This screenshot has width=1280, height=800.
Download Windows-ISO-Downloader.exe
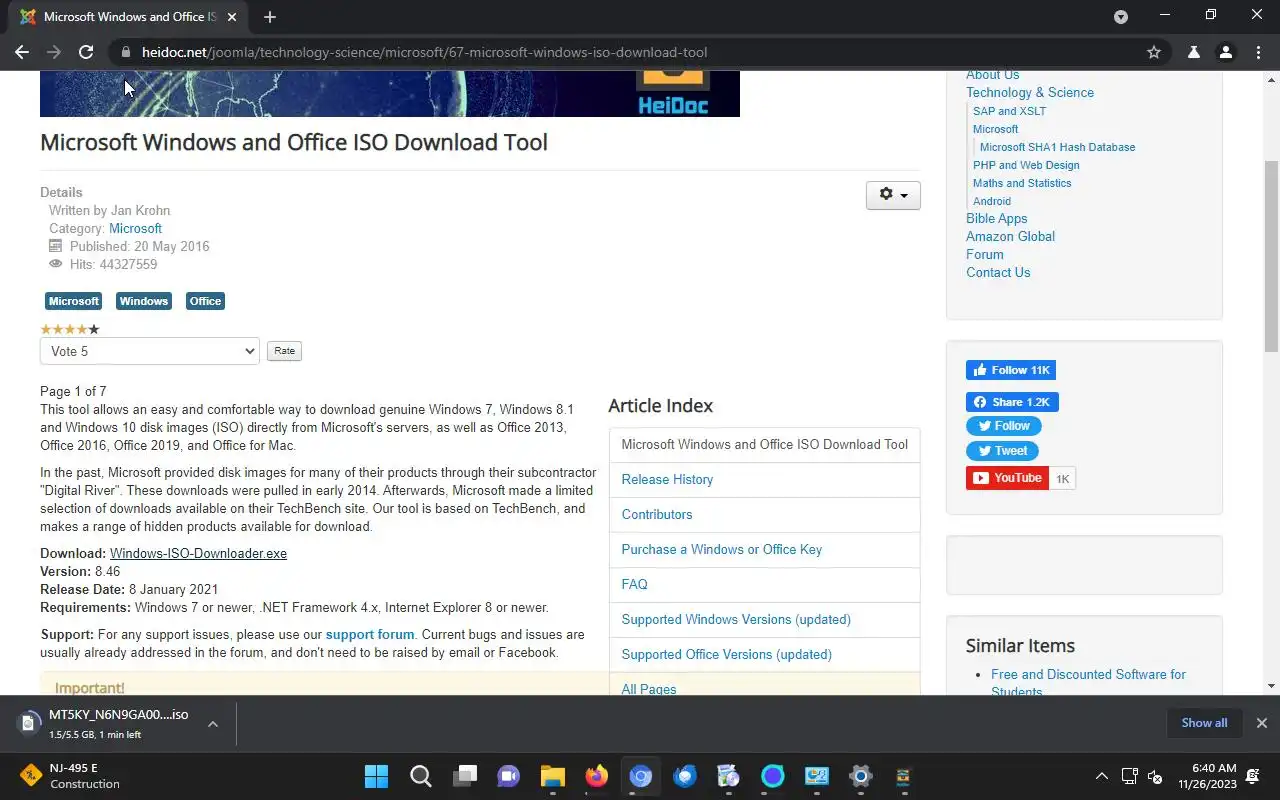tap(198, 553)
